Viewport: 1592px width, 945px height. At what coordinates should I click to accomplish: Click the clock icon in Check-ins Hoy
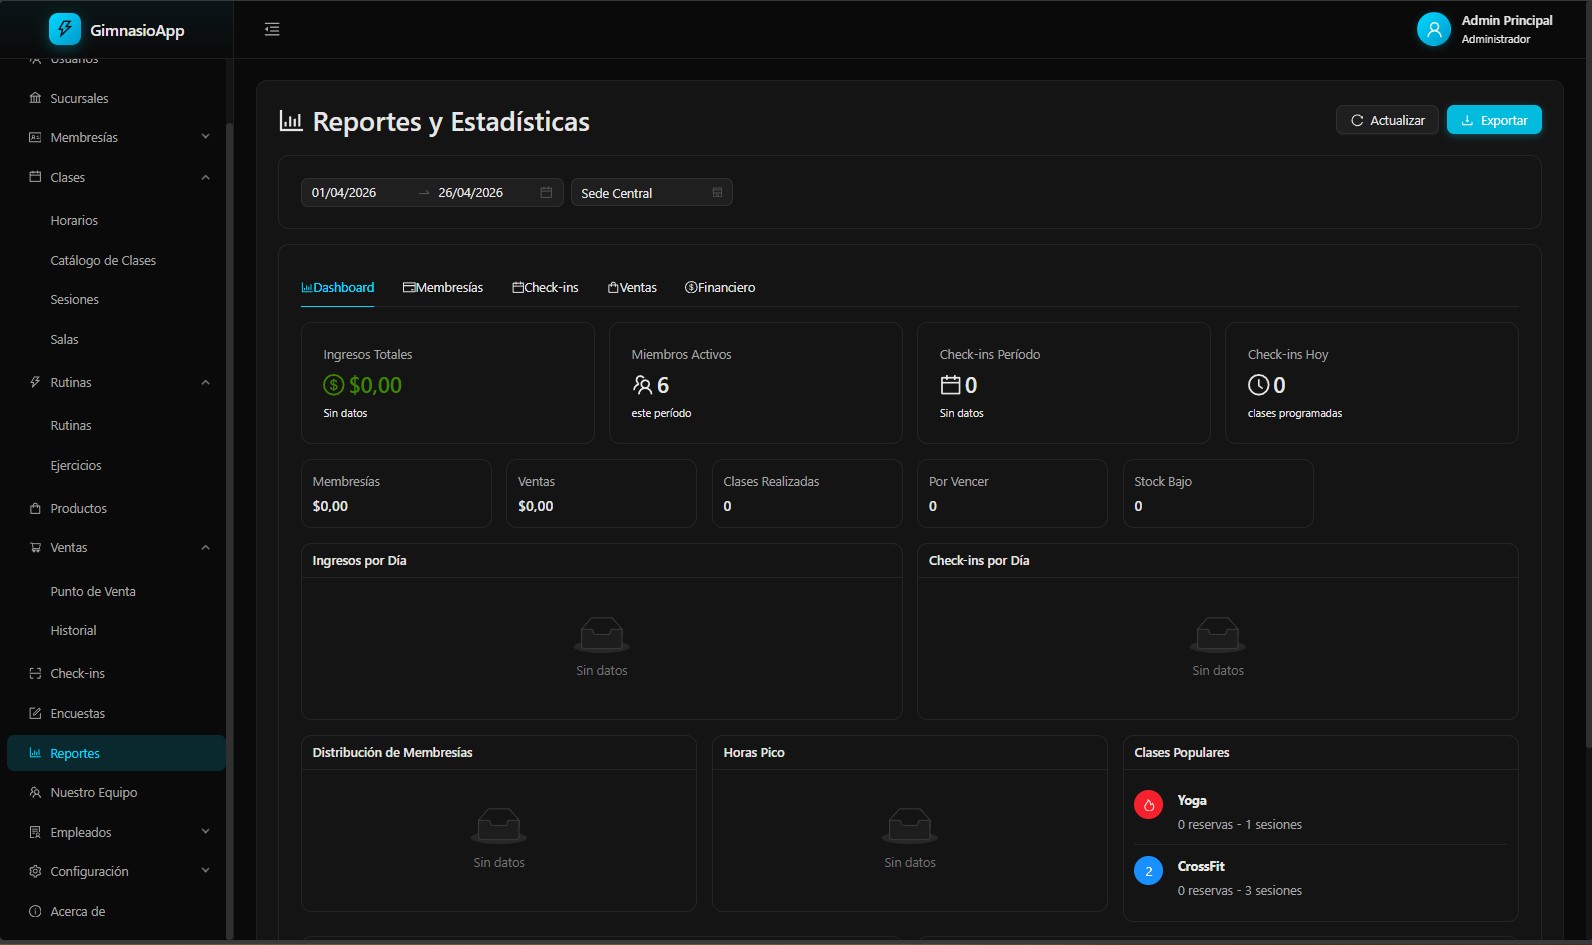tap(1259, 385)
